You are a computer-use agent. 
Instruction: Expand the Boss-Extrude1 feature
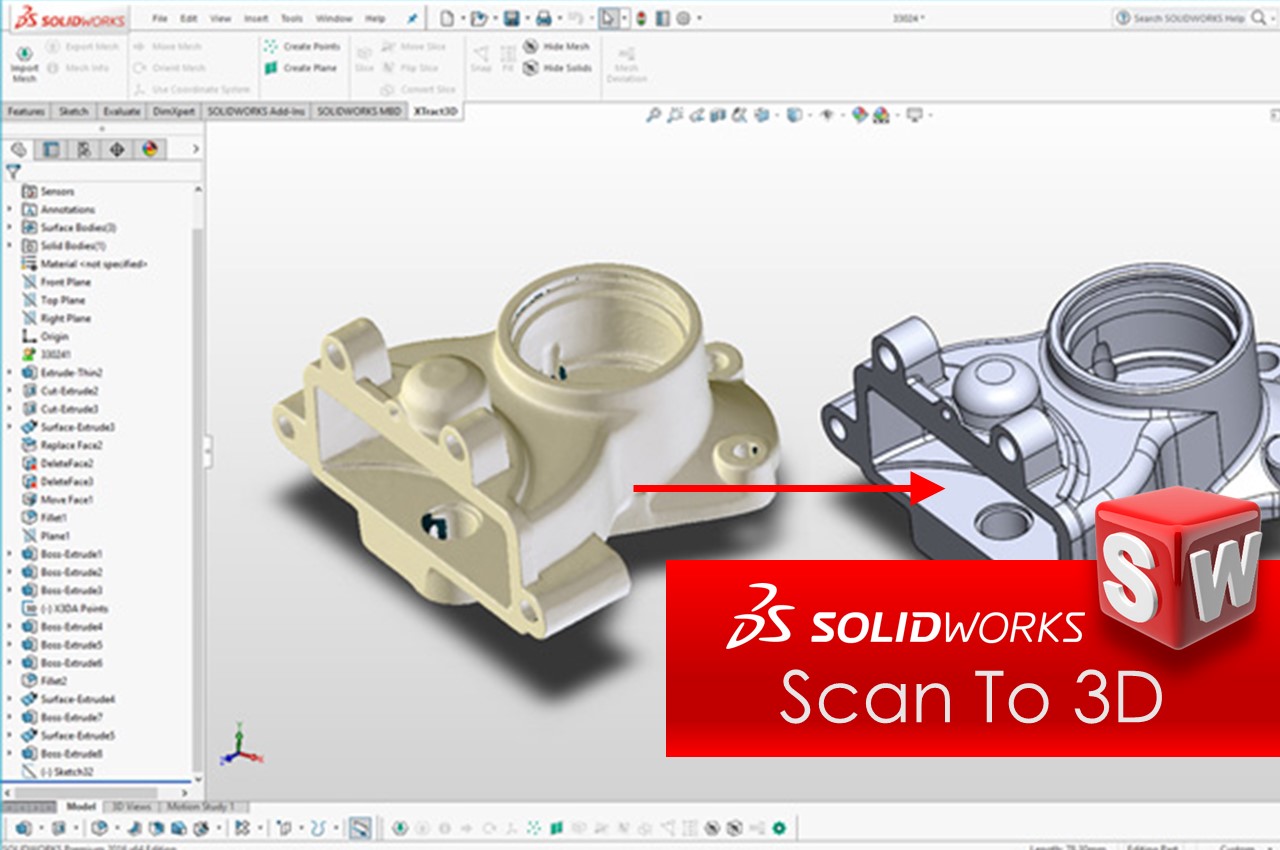(x=8, y=553)
